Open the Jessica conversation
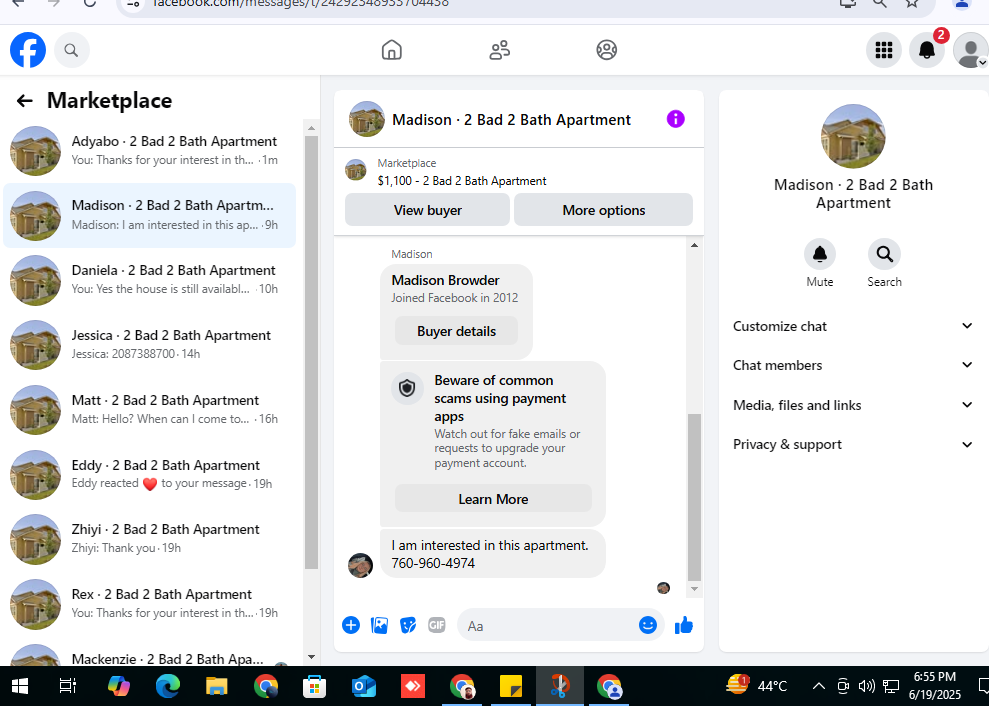This screenshot has width=989, height=706. [149, 344]
